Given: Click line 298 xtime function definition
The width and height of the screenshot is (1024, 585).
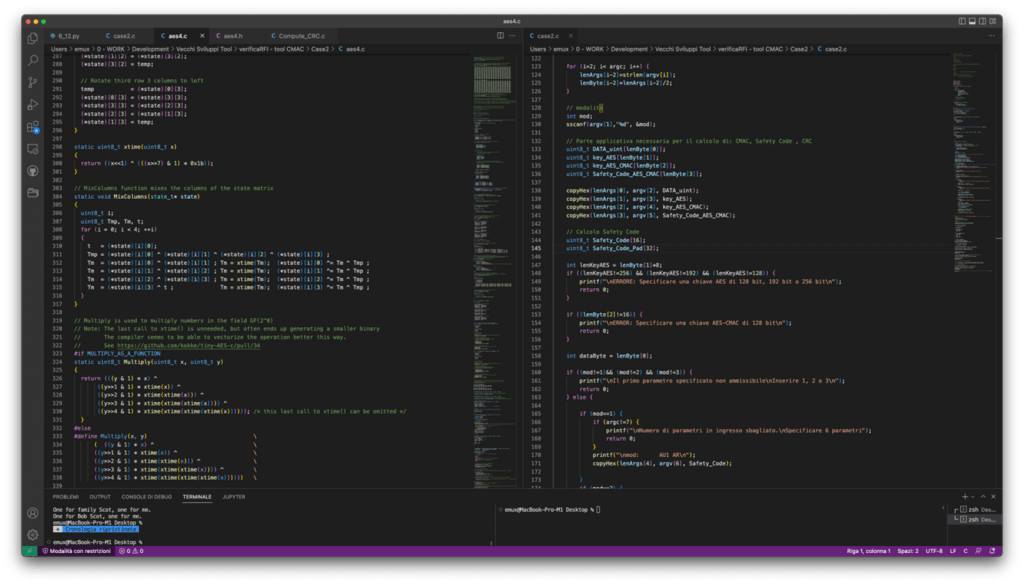Looking at the screenshot, I should point(125,147).
